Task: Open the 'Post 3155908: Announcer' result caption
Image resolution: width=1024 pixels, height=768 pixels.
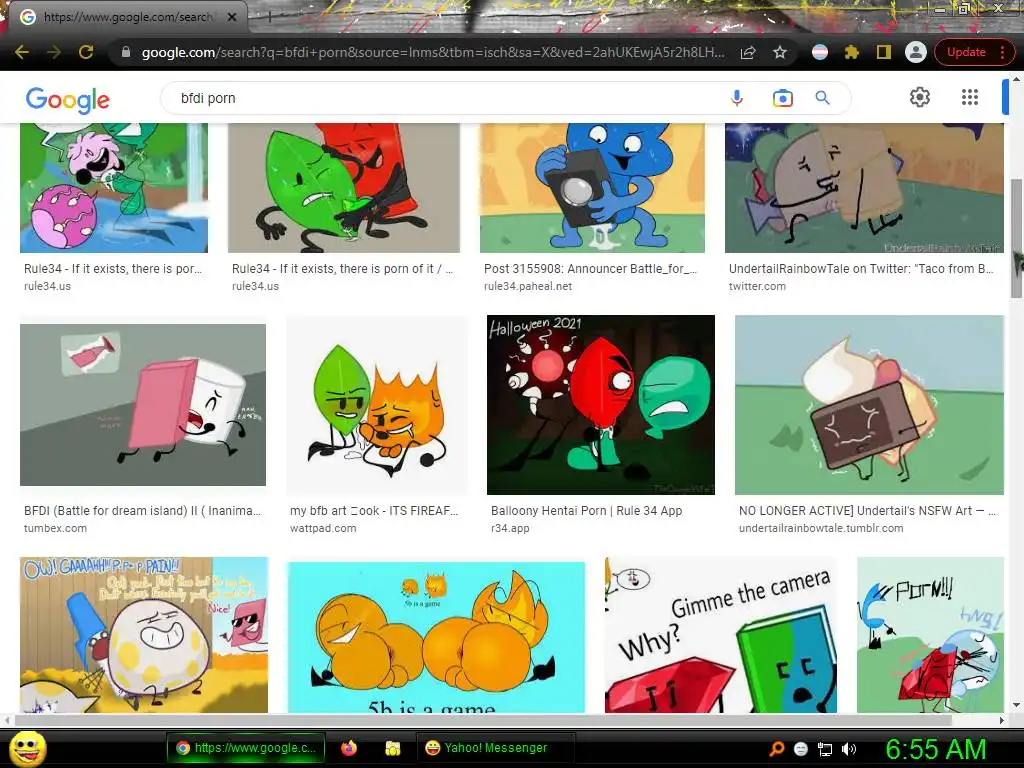Action: click(x=590, y=268)
